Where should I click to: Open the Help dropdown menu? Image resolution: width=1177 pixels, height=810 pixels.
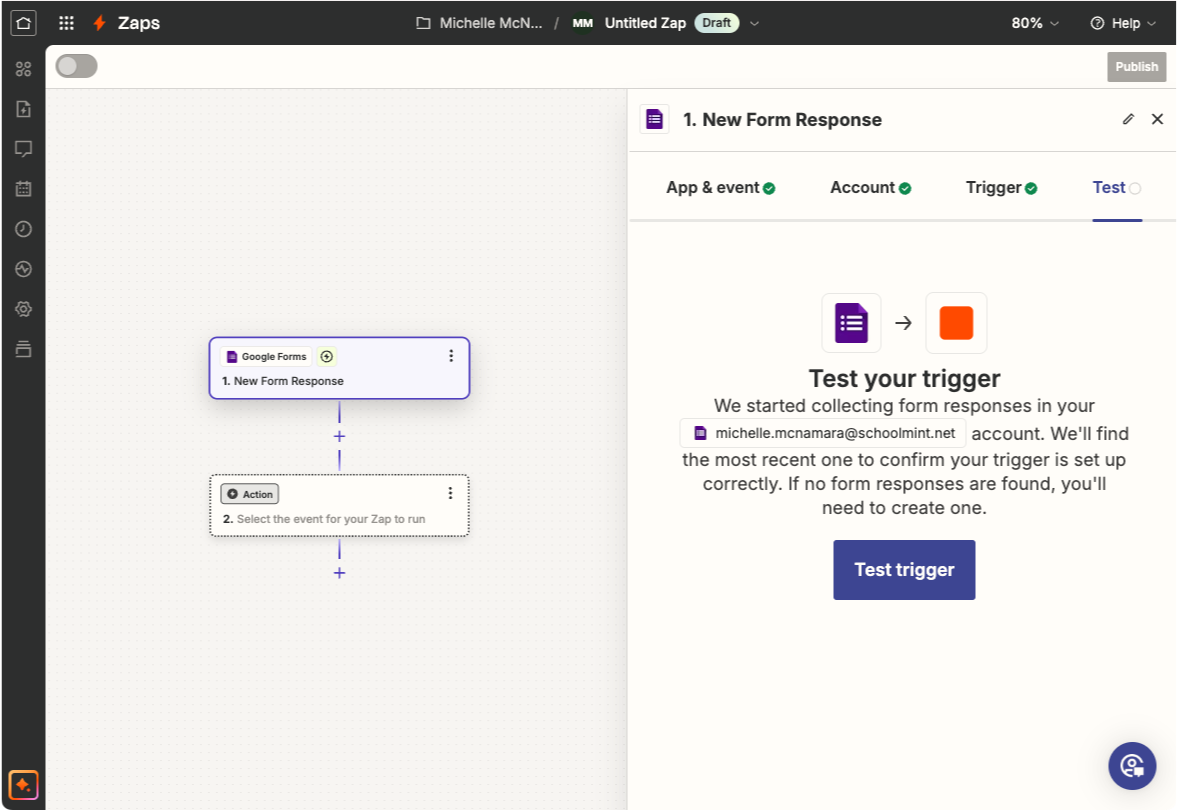[1123, 23]
